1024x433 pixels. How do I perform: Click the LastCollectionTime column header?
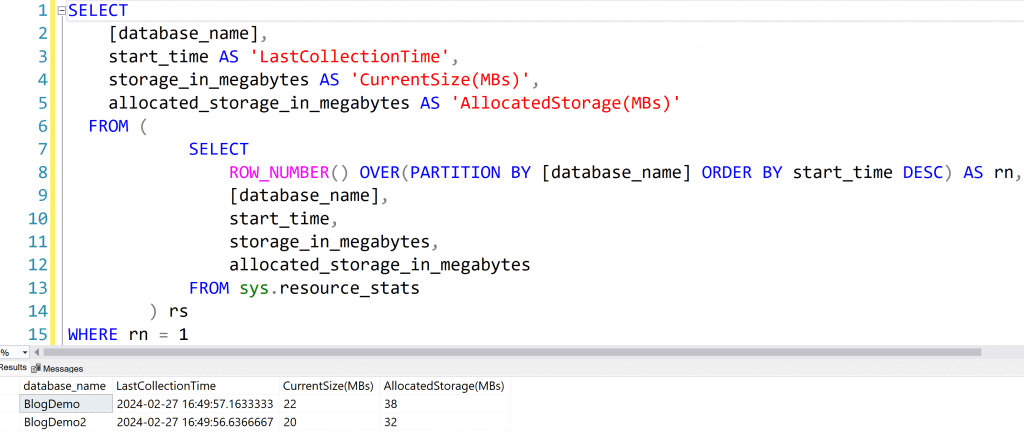(x=164, y=386)
